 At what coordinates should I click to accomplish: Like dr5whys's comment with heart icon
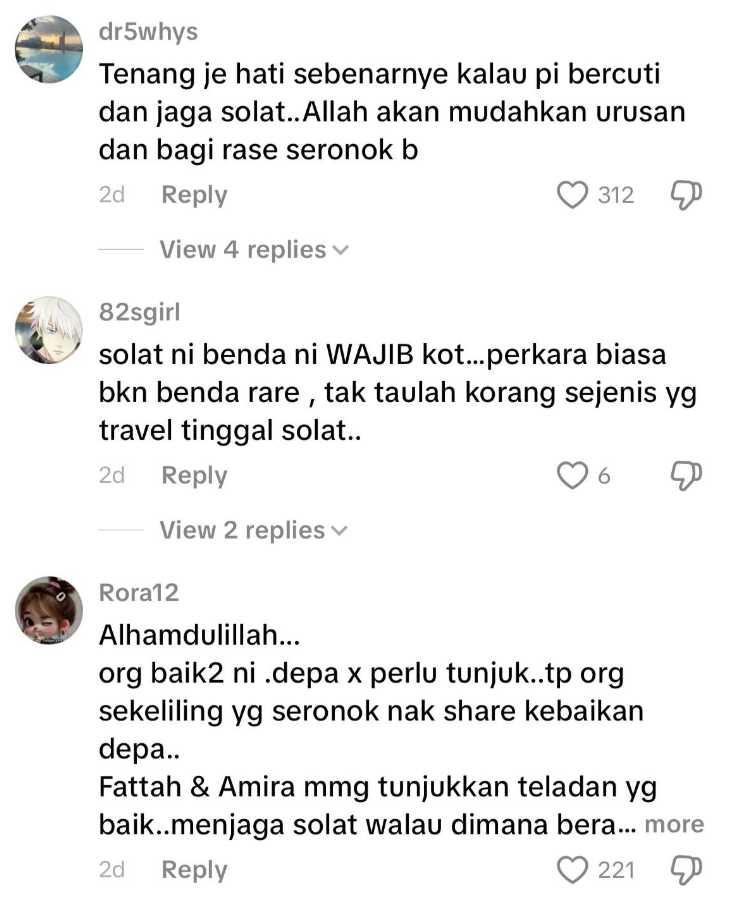click(572, 195)
